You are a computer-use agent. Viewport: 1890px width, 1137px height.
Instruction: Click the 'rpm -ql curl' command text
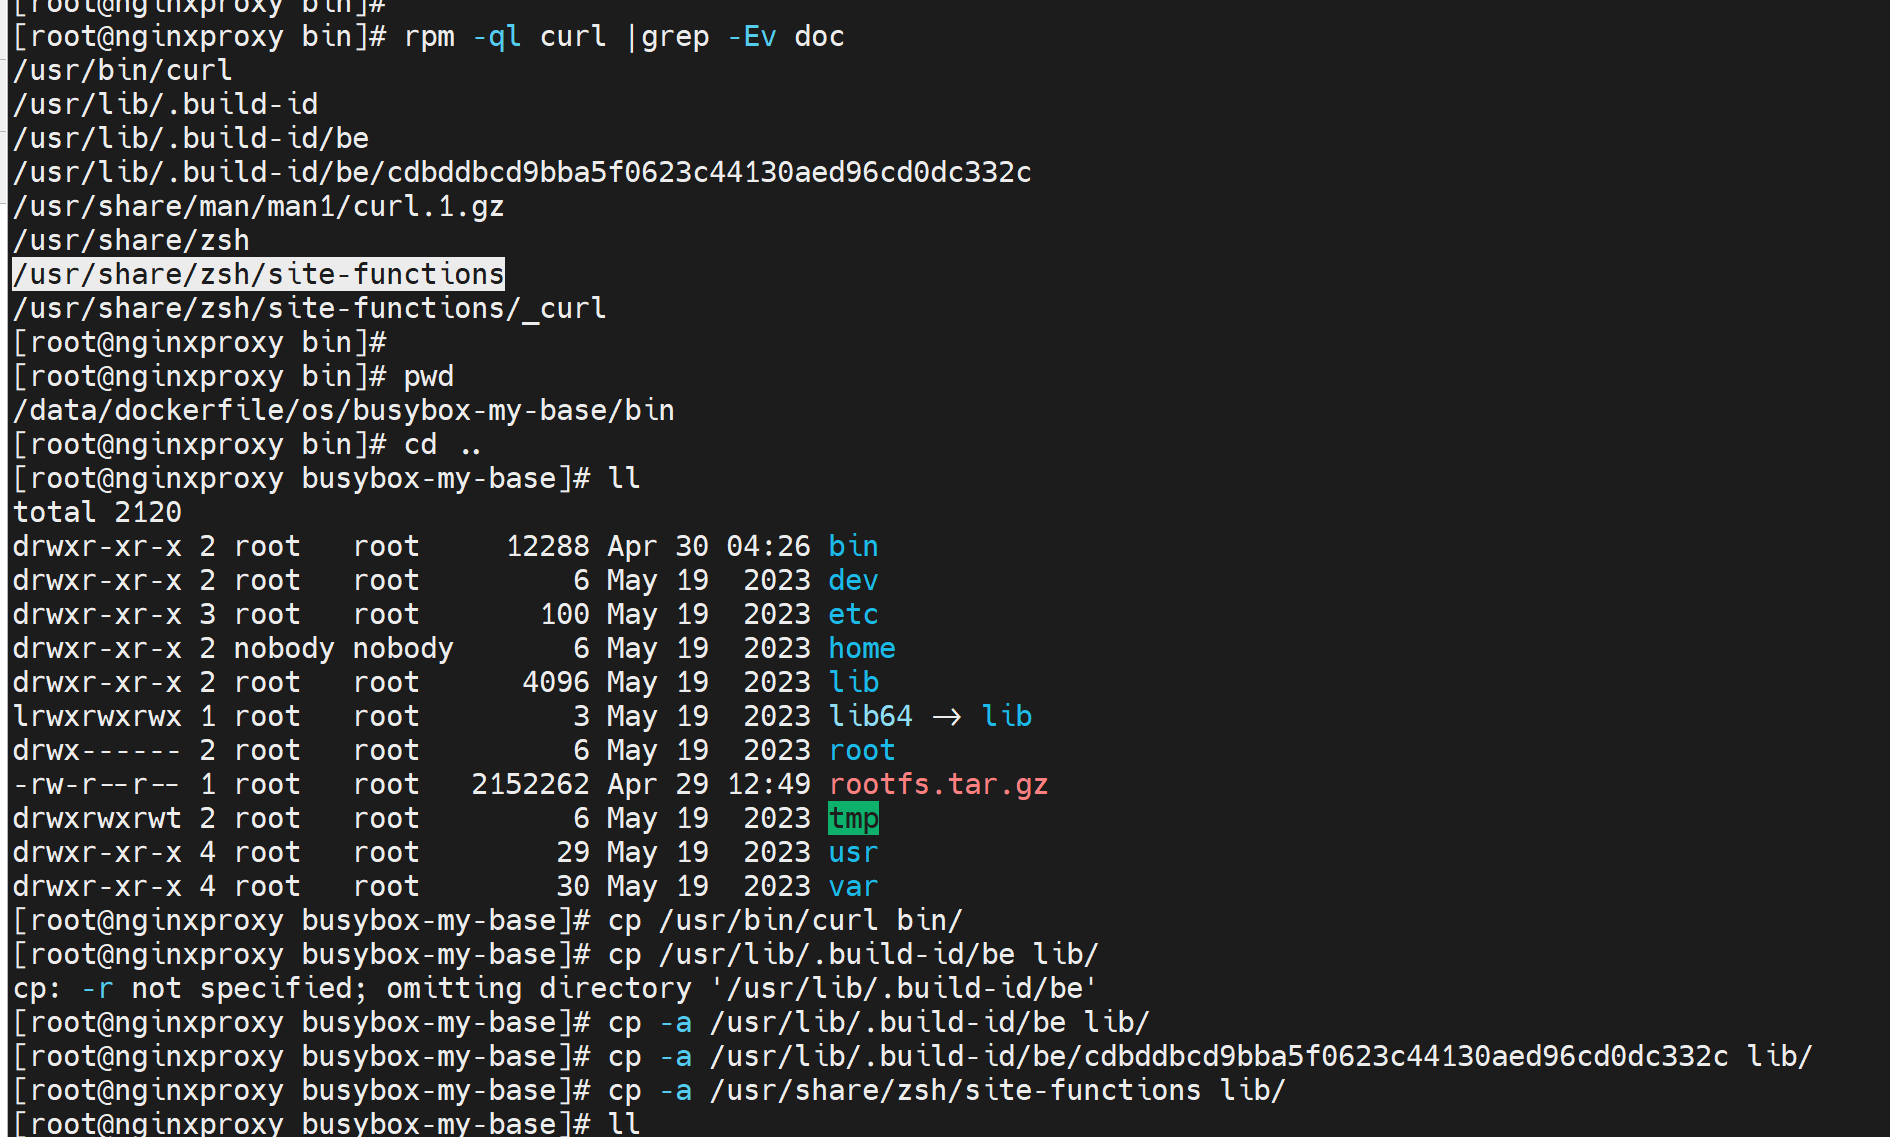(504, 36)
